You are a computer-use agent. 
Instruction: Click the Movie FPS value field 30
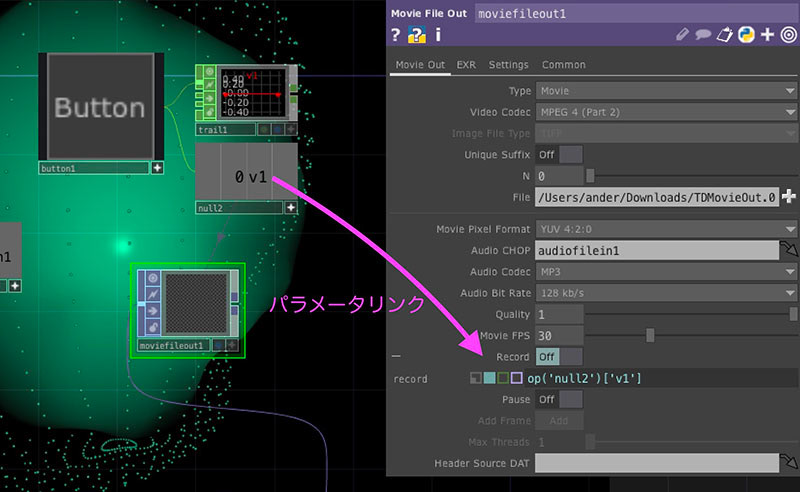point(559,336)
